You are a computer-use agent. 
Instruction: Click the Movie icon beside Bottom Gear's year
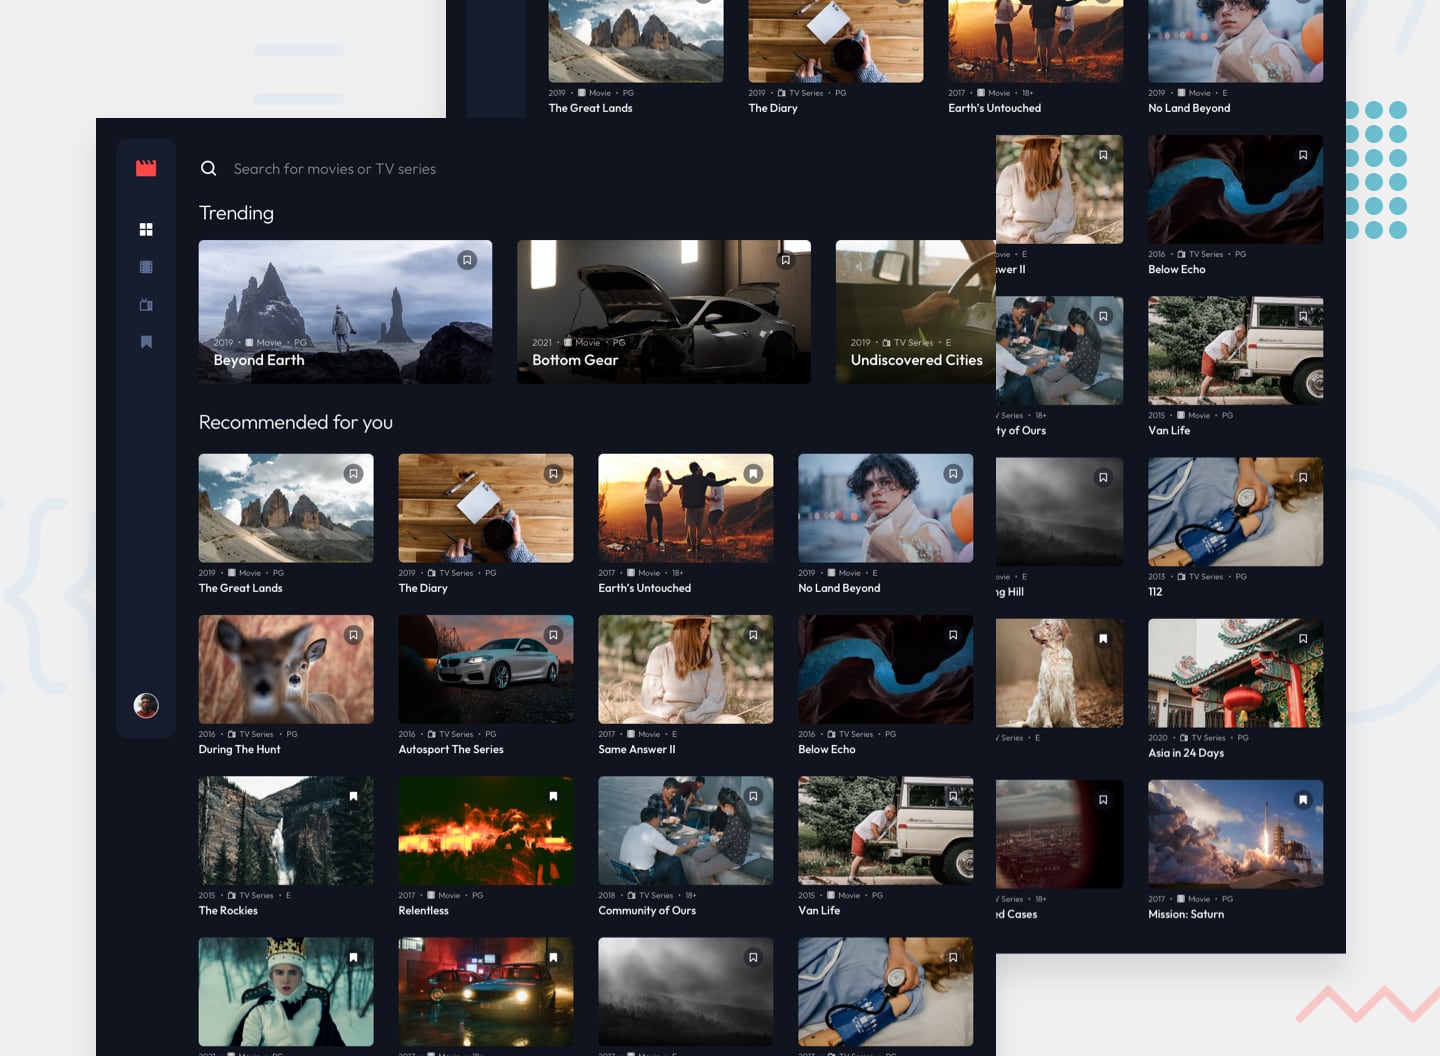[x=567, y=342]
